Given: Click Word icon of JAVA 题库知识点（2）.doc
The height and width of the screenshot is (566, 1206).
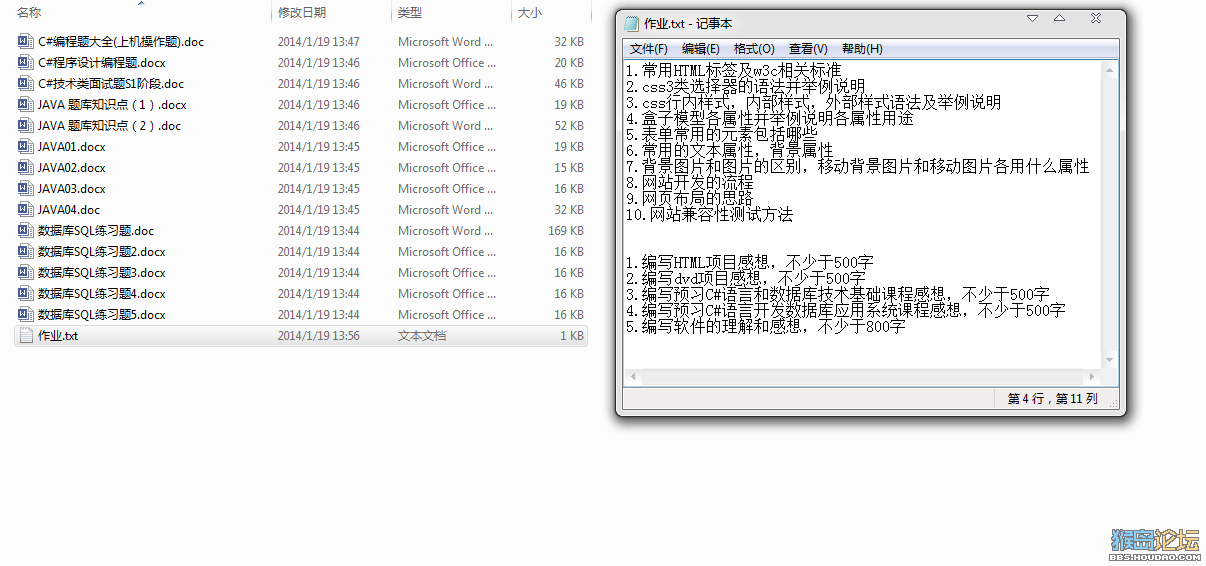Looking at the screenshot, I should tap(26, 126).
